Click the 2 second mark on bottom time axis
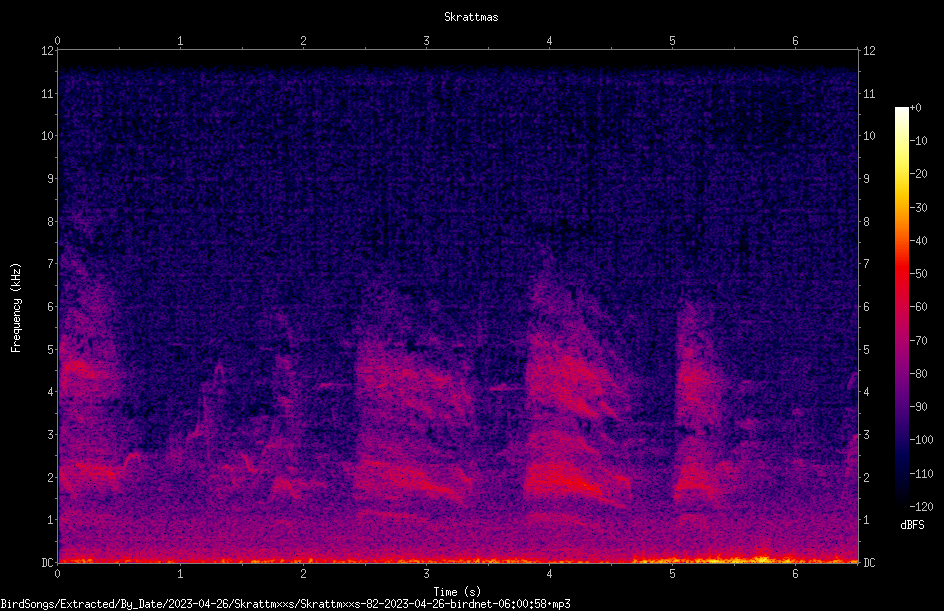Image resolution: width=944 pixels, height=611 pixels. [303, 574]
